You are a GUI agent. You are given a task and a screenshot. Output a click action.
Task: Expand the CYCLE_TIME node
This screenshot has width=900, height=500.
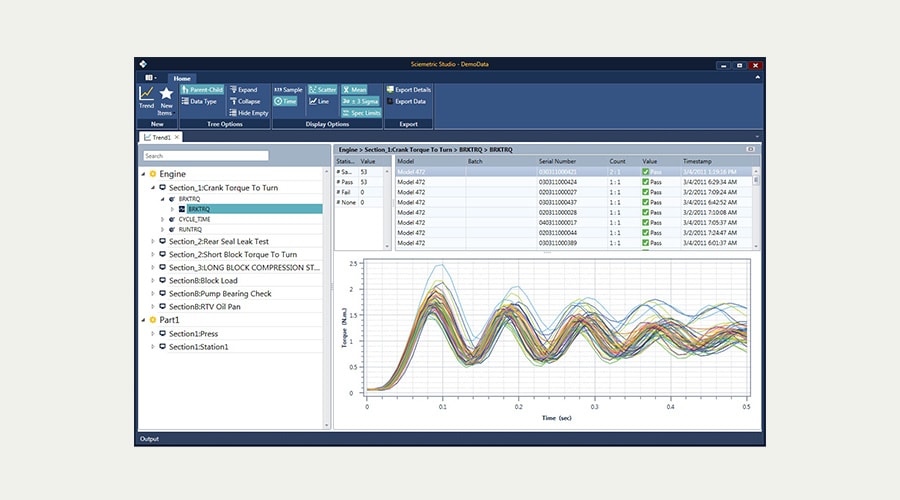click(162, 219)
